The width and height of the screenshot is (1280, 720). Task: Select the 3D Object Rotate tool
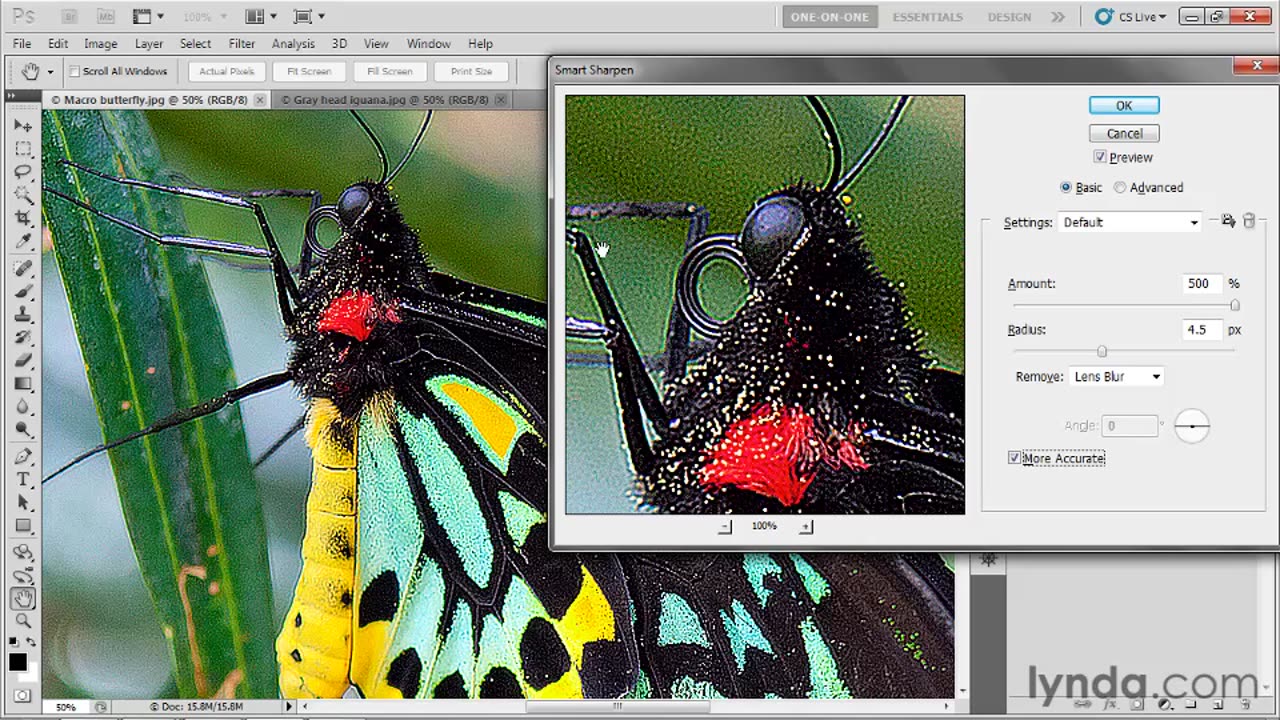(x=23, y=552)
